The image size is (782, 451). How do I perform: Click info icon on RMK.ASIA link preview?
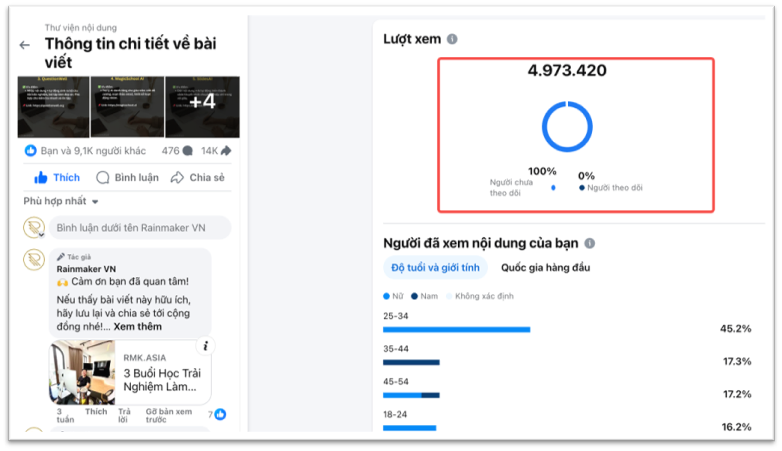point(204,347)
